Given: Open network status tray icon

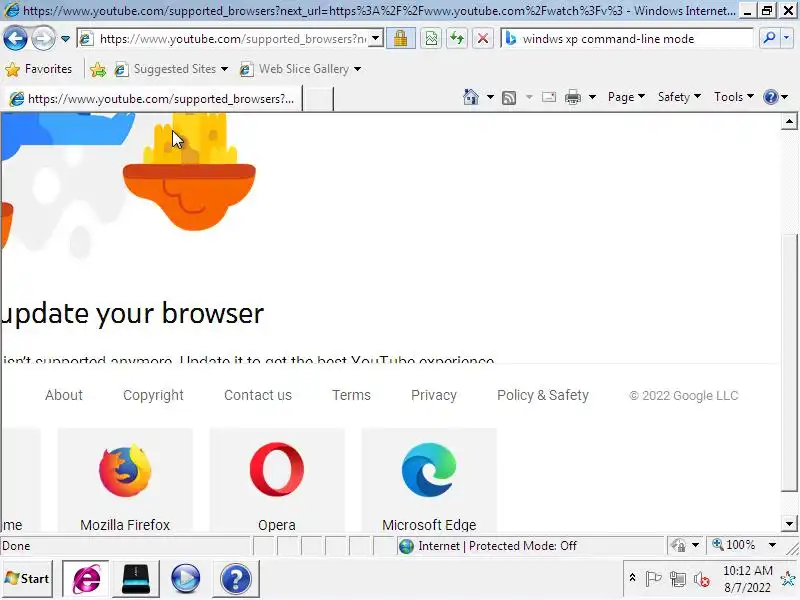Looking at the screenshot, I should click(678, 579).
